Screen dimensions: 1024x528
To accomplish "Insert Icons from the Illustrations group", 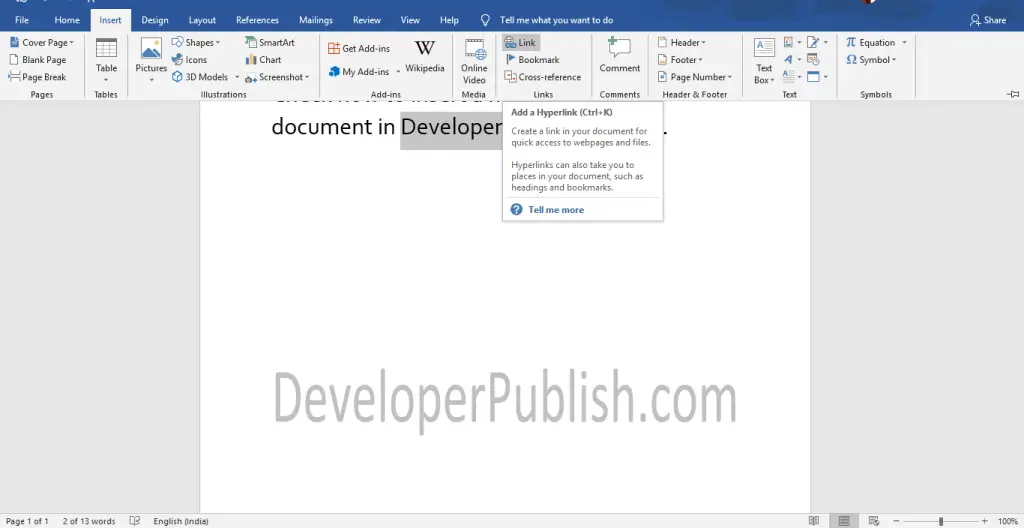I will coord(189,59).
